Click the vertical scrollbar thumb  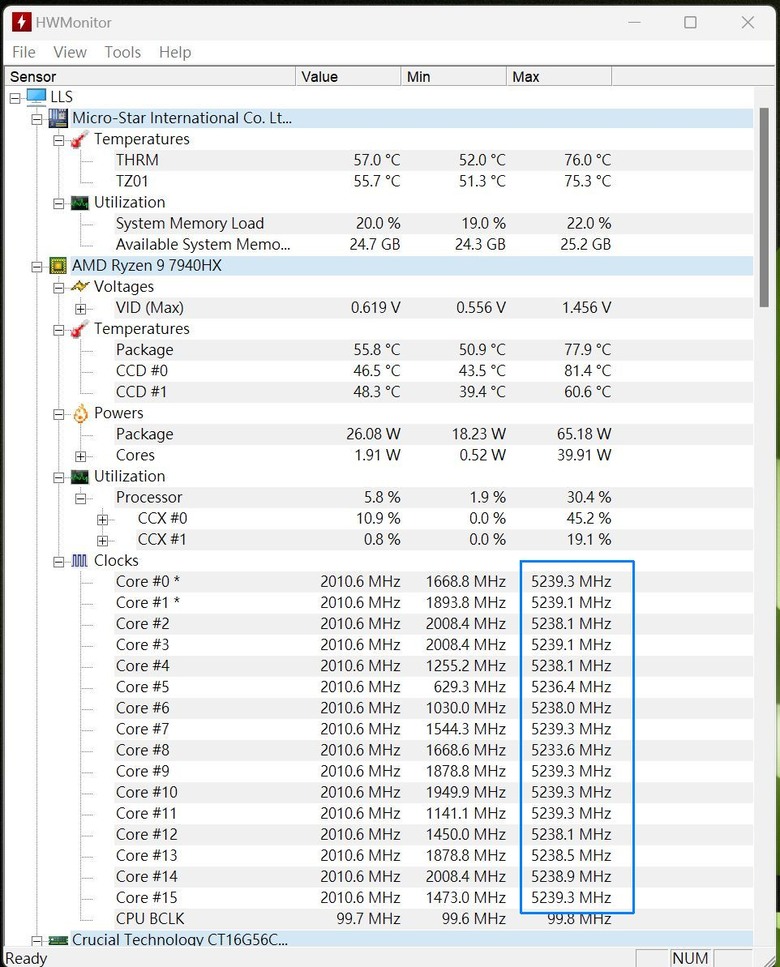click(765, 207)
